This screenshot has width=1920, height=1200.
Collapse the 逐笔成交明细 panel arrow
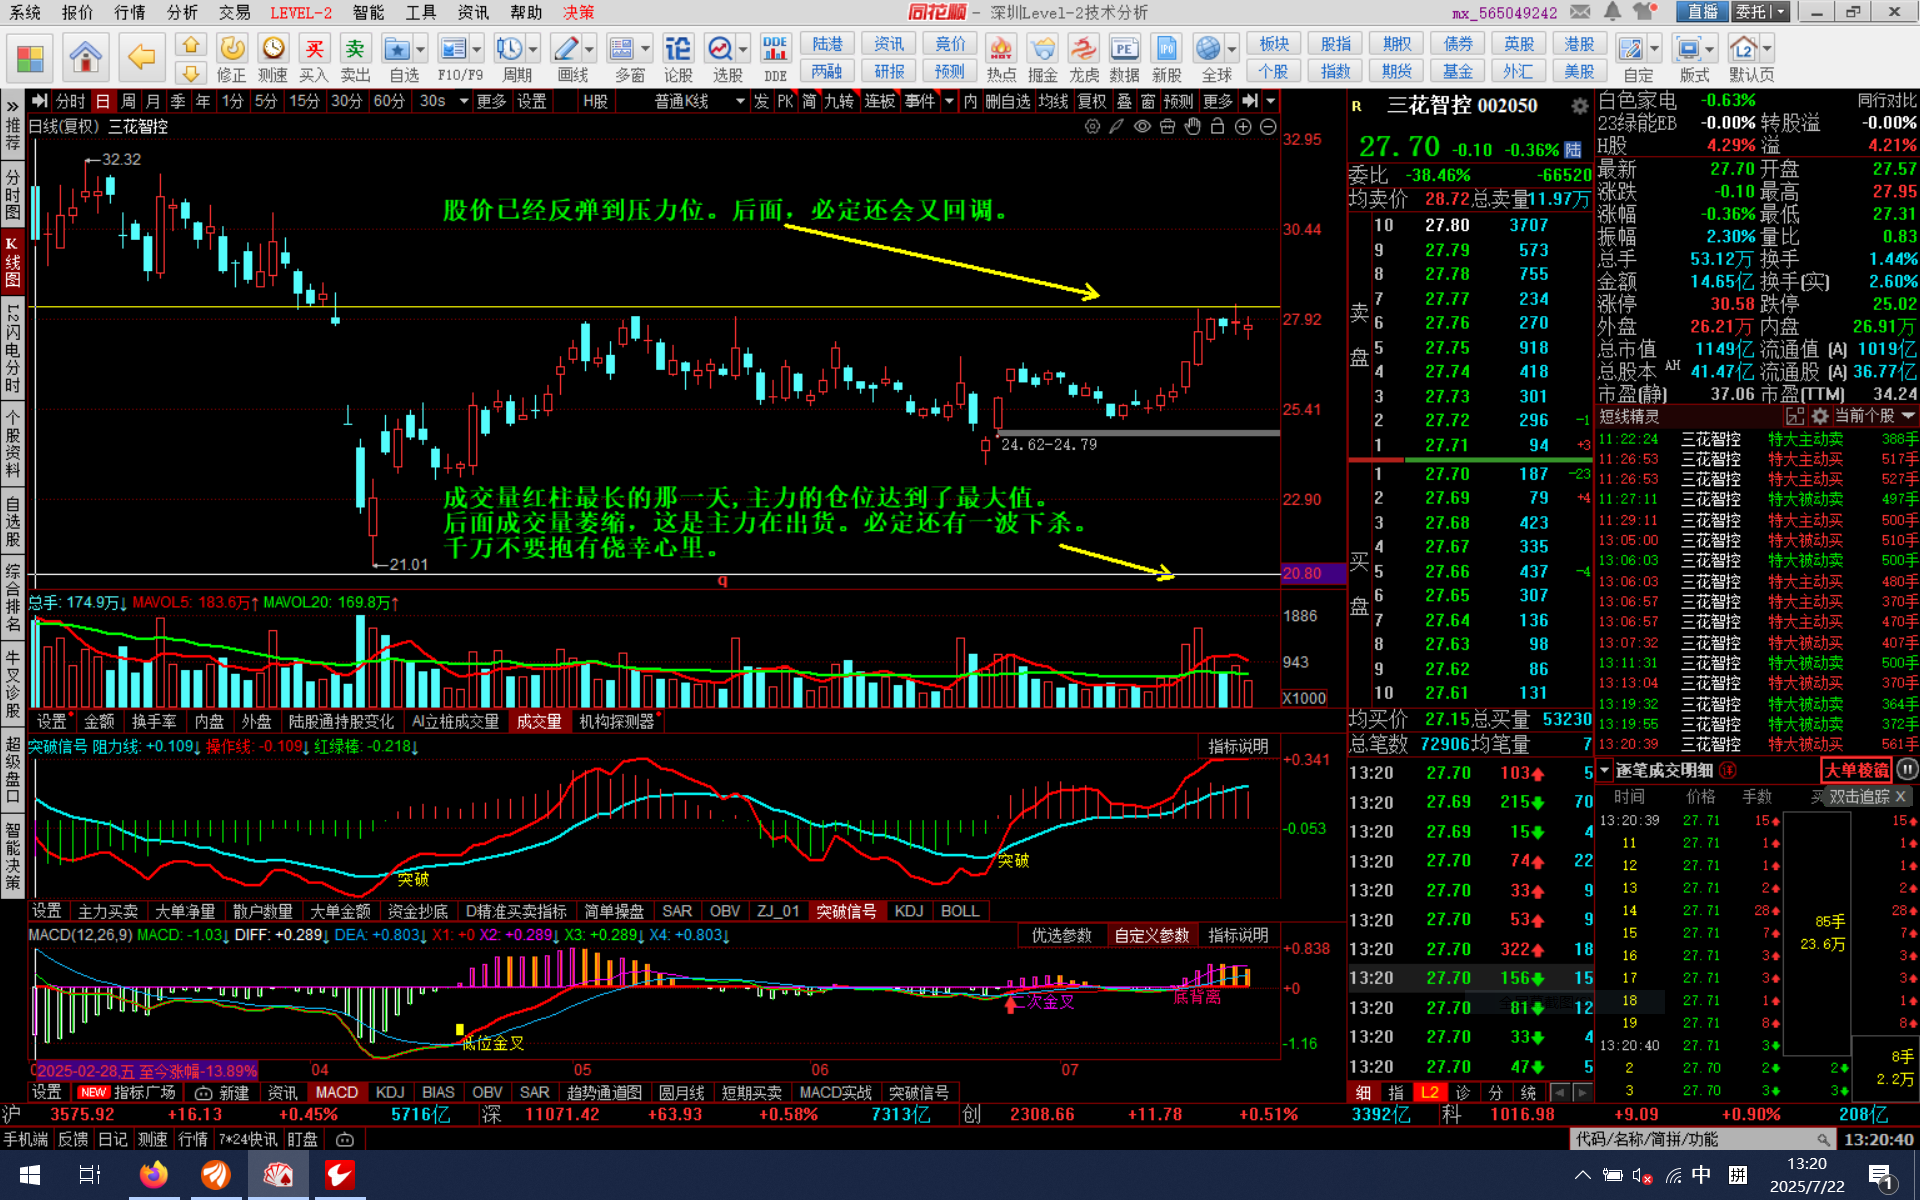point(1604,770)
